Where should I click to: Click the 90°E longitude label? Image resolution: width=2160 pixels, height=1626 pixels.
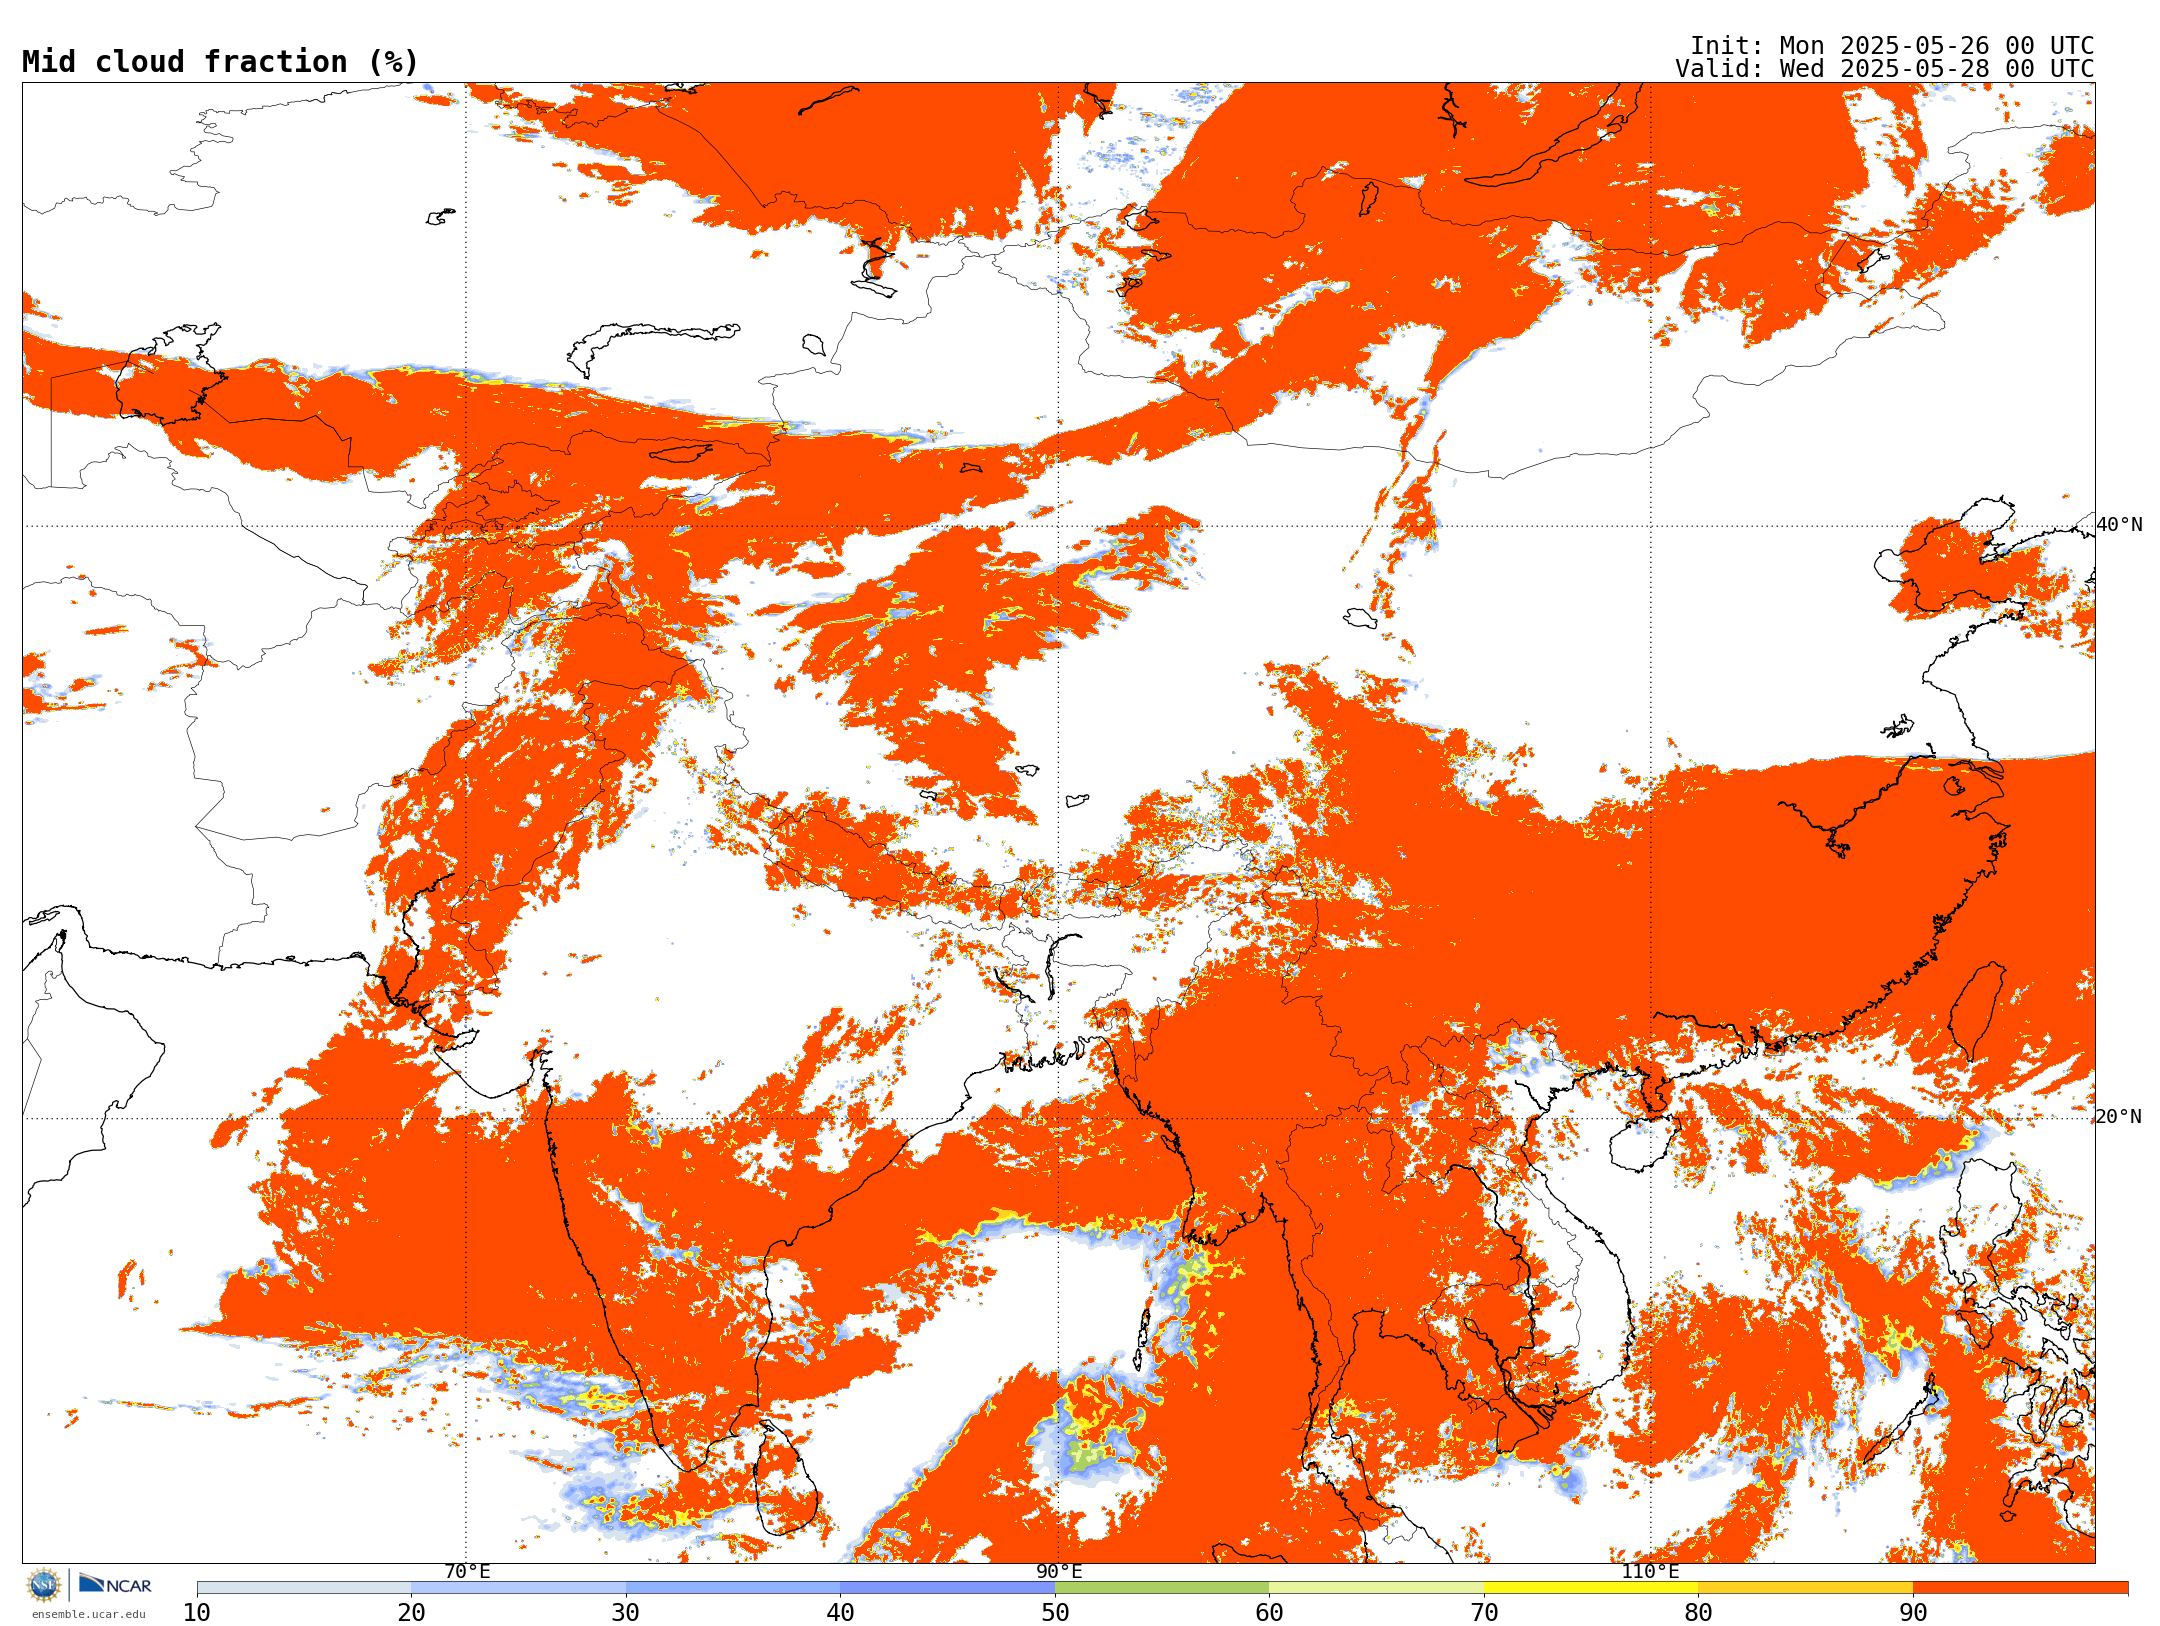1059,1572
